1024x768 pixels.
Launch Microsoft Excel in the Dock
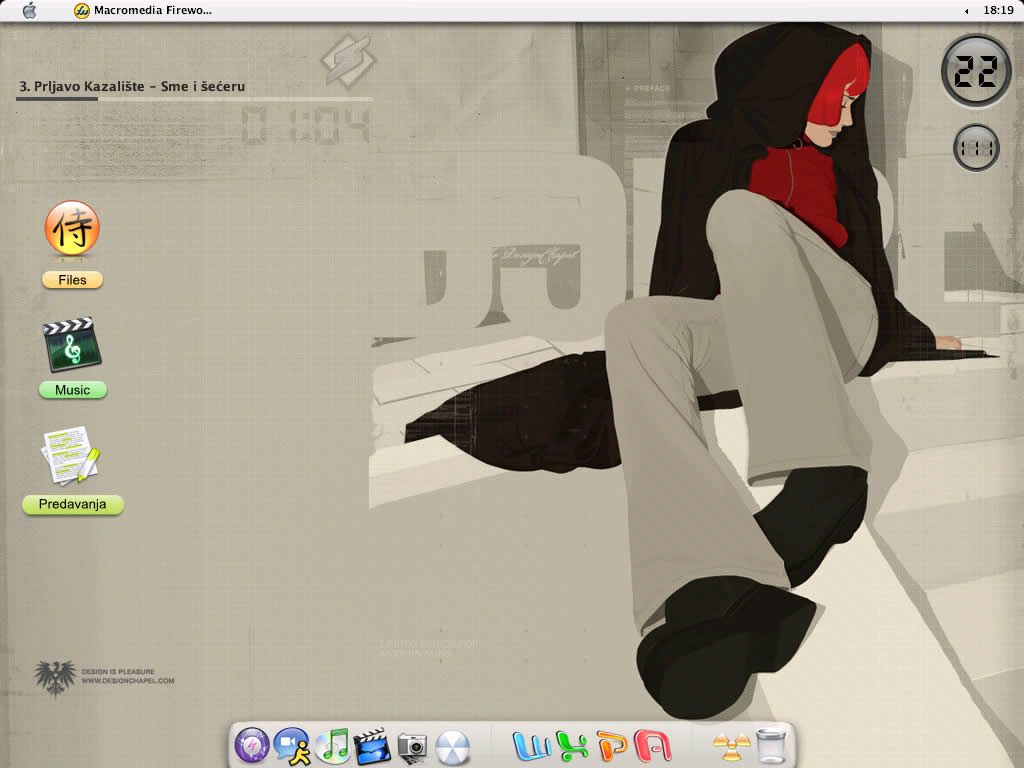click(571, 746)
